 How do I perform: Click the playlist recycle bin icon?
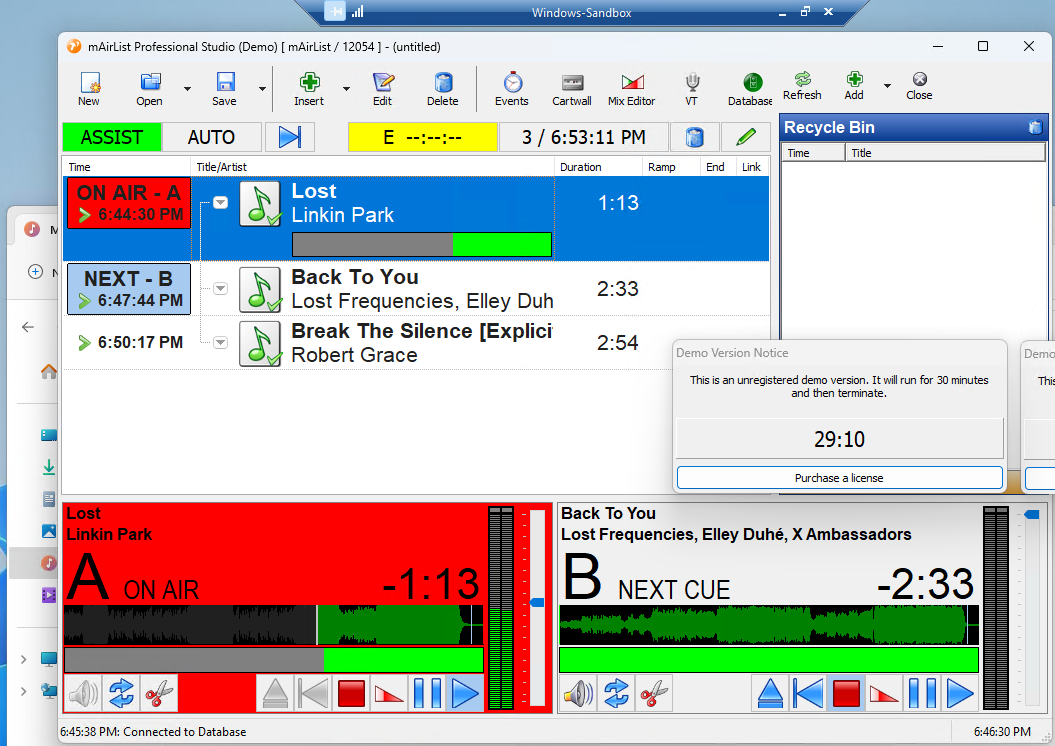694,137
